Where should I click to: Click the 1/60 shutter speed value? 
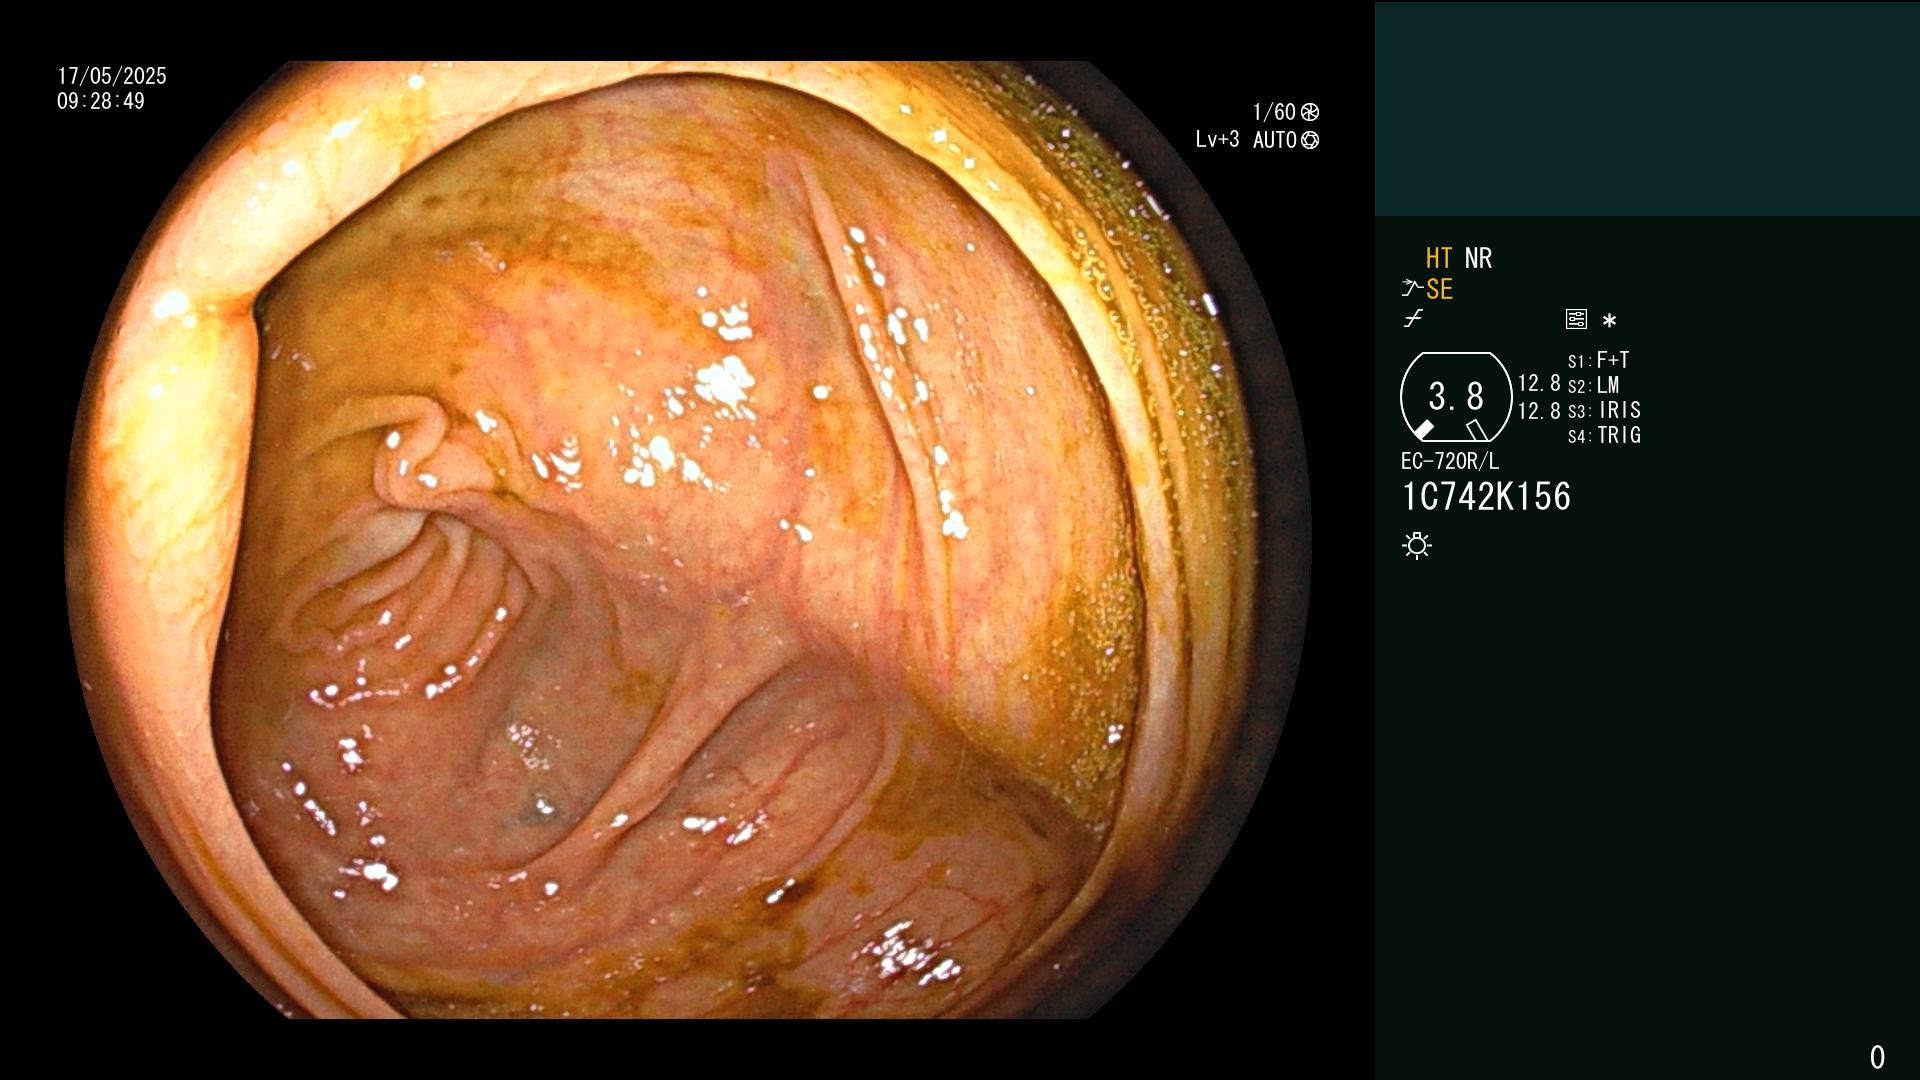[x=1274, y=112]
